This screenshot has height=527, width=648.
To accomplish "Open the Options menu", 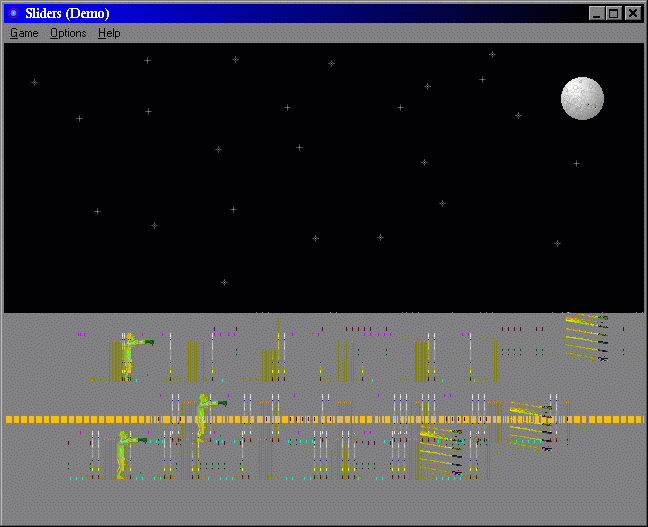I will [68, 33].
